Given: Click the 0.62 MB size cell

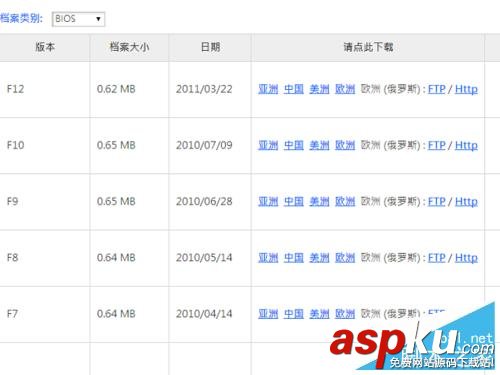Looking at the screenshot, I should click(129, 89).
